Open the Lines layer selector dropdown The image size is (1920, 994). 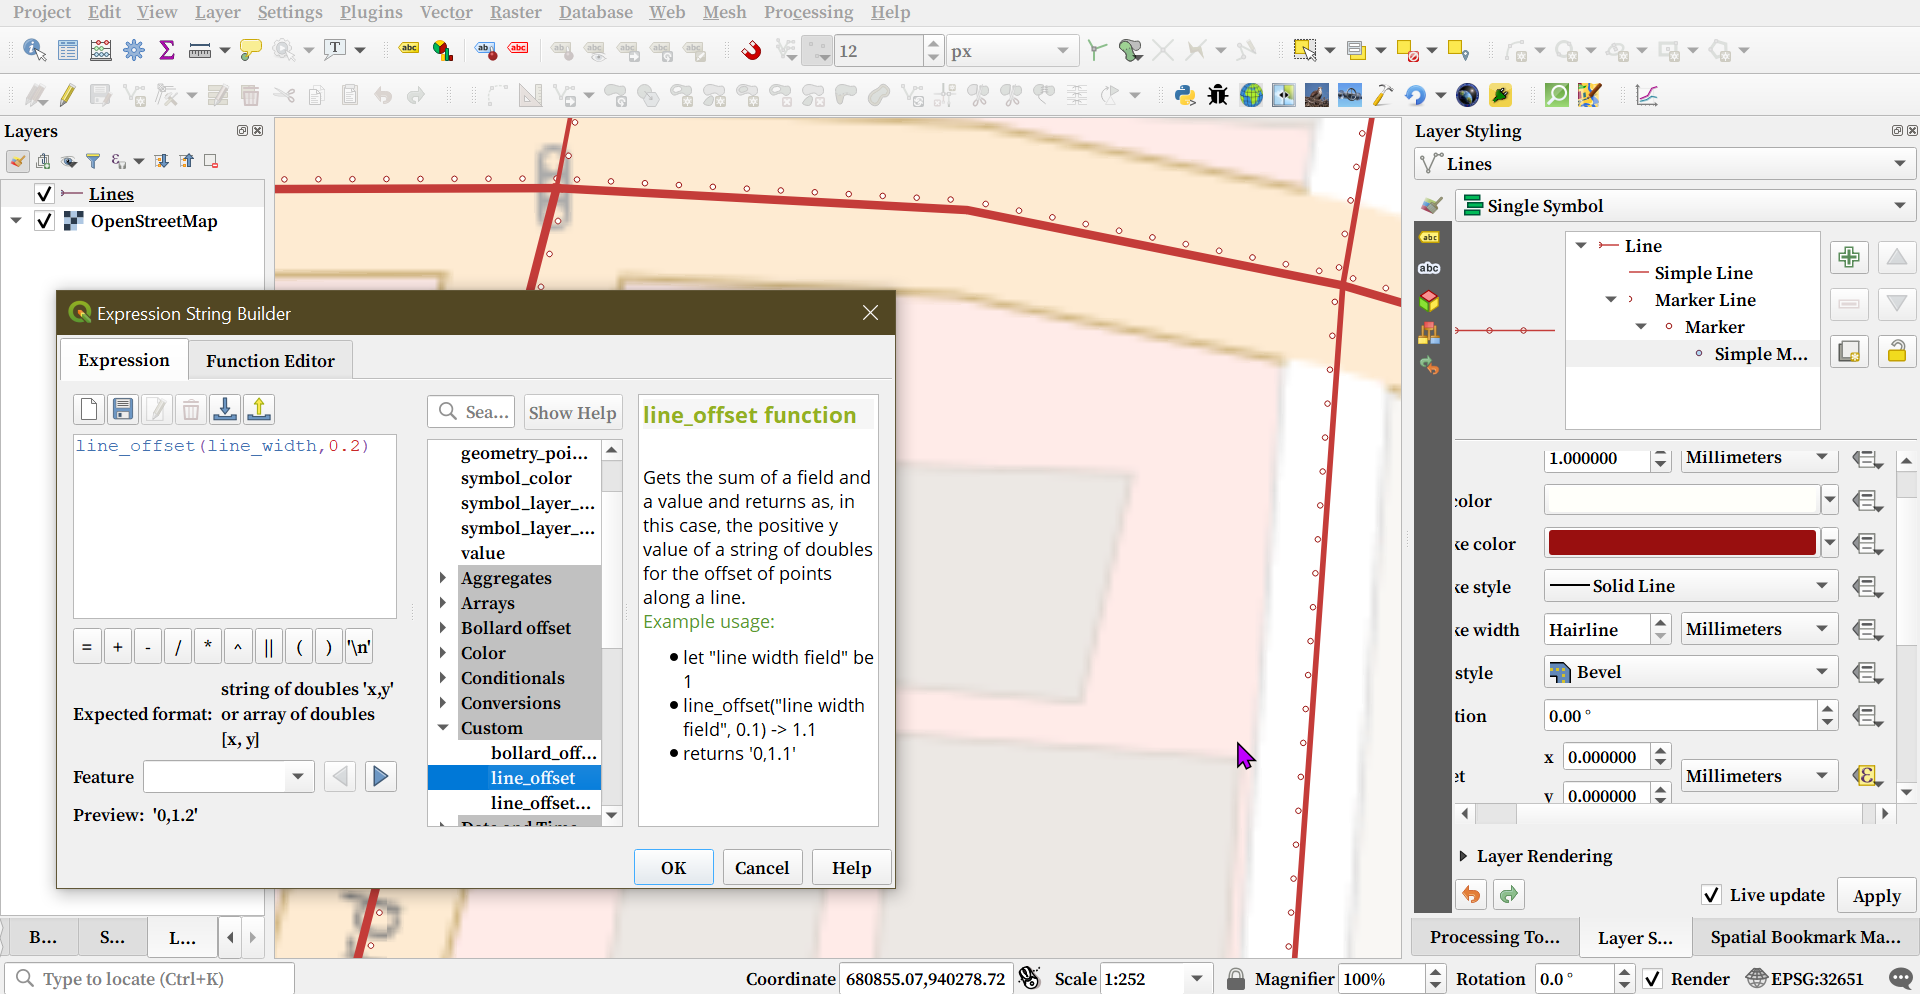click(x=1665, y=164)
